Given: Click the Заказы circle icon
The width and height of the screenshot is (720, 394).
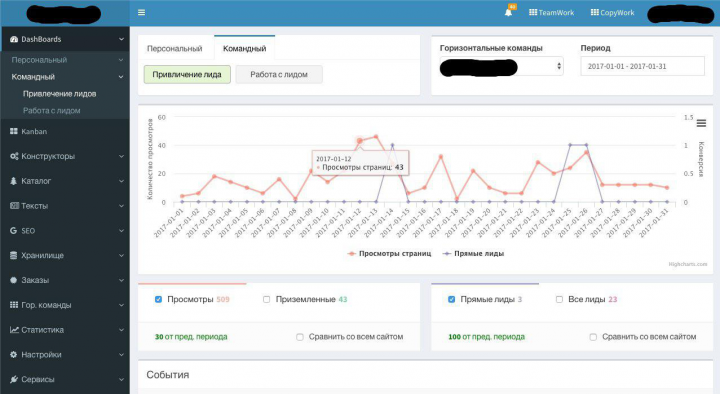Looking at the screenshot, I should coord(14,280).
